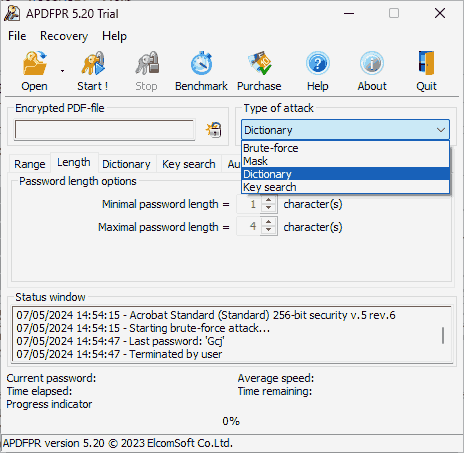This screenshot has height=453, width=464.
Task: Open the Recovery menu
Action: coord(64,36)
